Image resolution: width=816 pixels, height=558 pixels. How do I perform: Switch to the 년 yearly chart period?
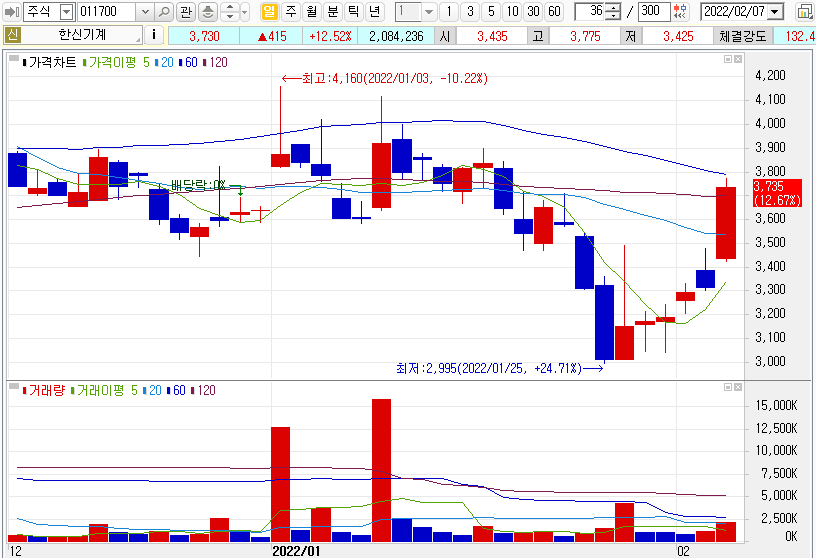[x=374, y=11]
